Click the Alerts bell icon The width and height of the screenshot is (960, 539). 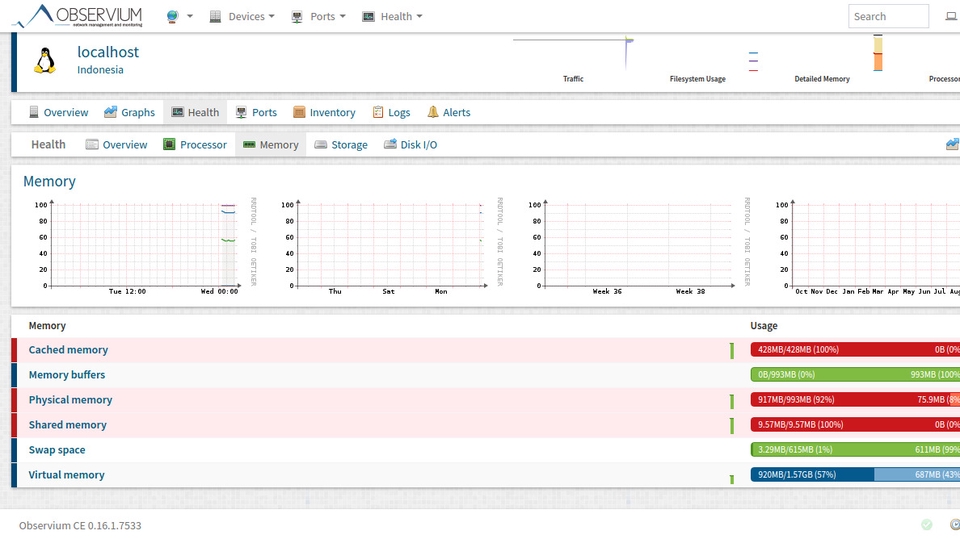tap(433, 113)
